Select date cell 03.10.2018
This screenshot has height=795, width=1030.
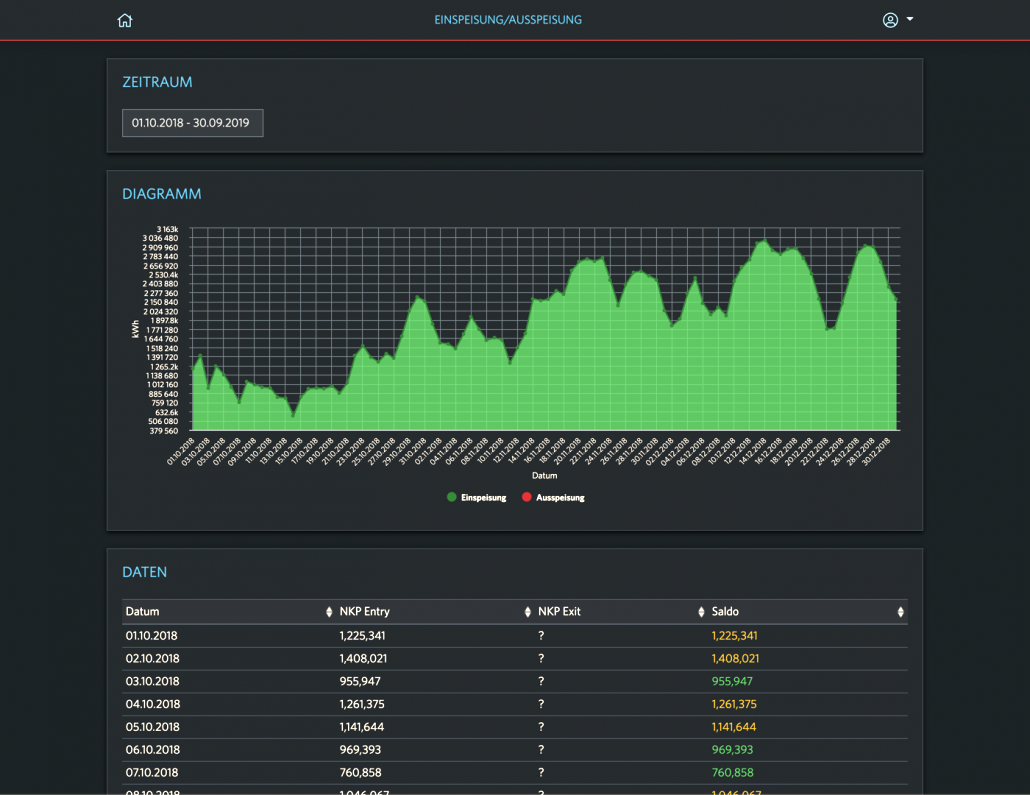tap(152, 681)
